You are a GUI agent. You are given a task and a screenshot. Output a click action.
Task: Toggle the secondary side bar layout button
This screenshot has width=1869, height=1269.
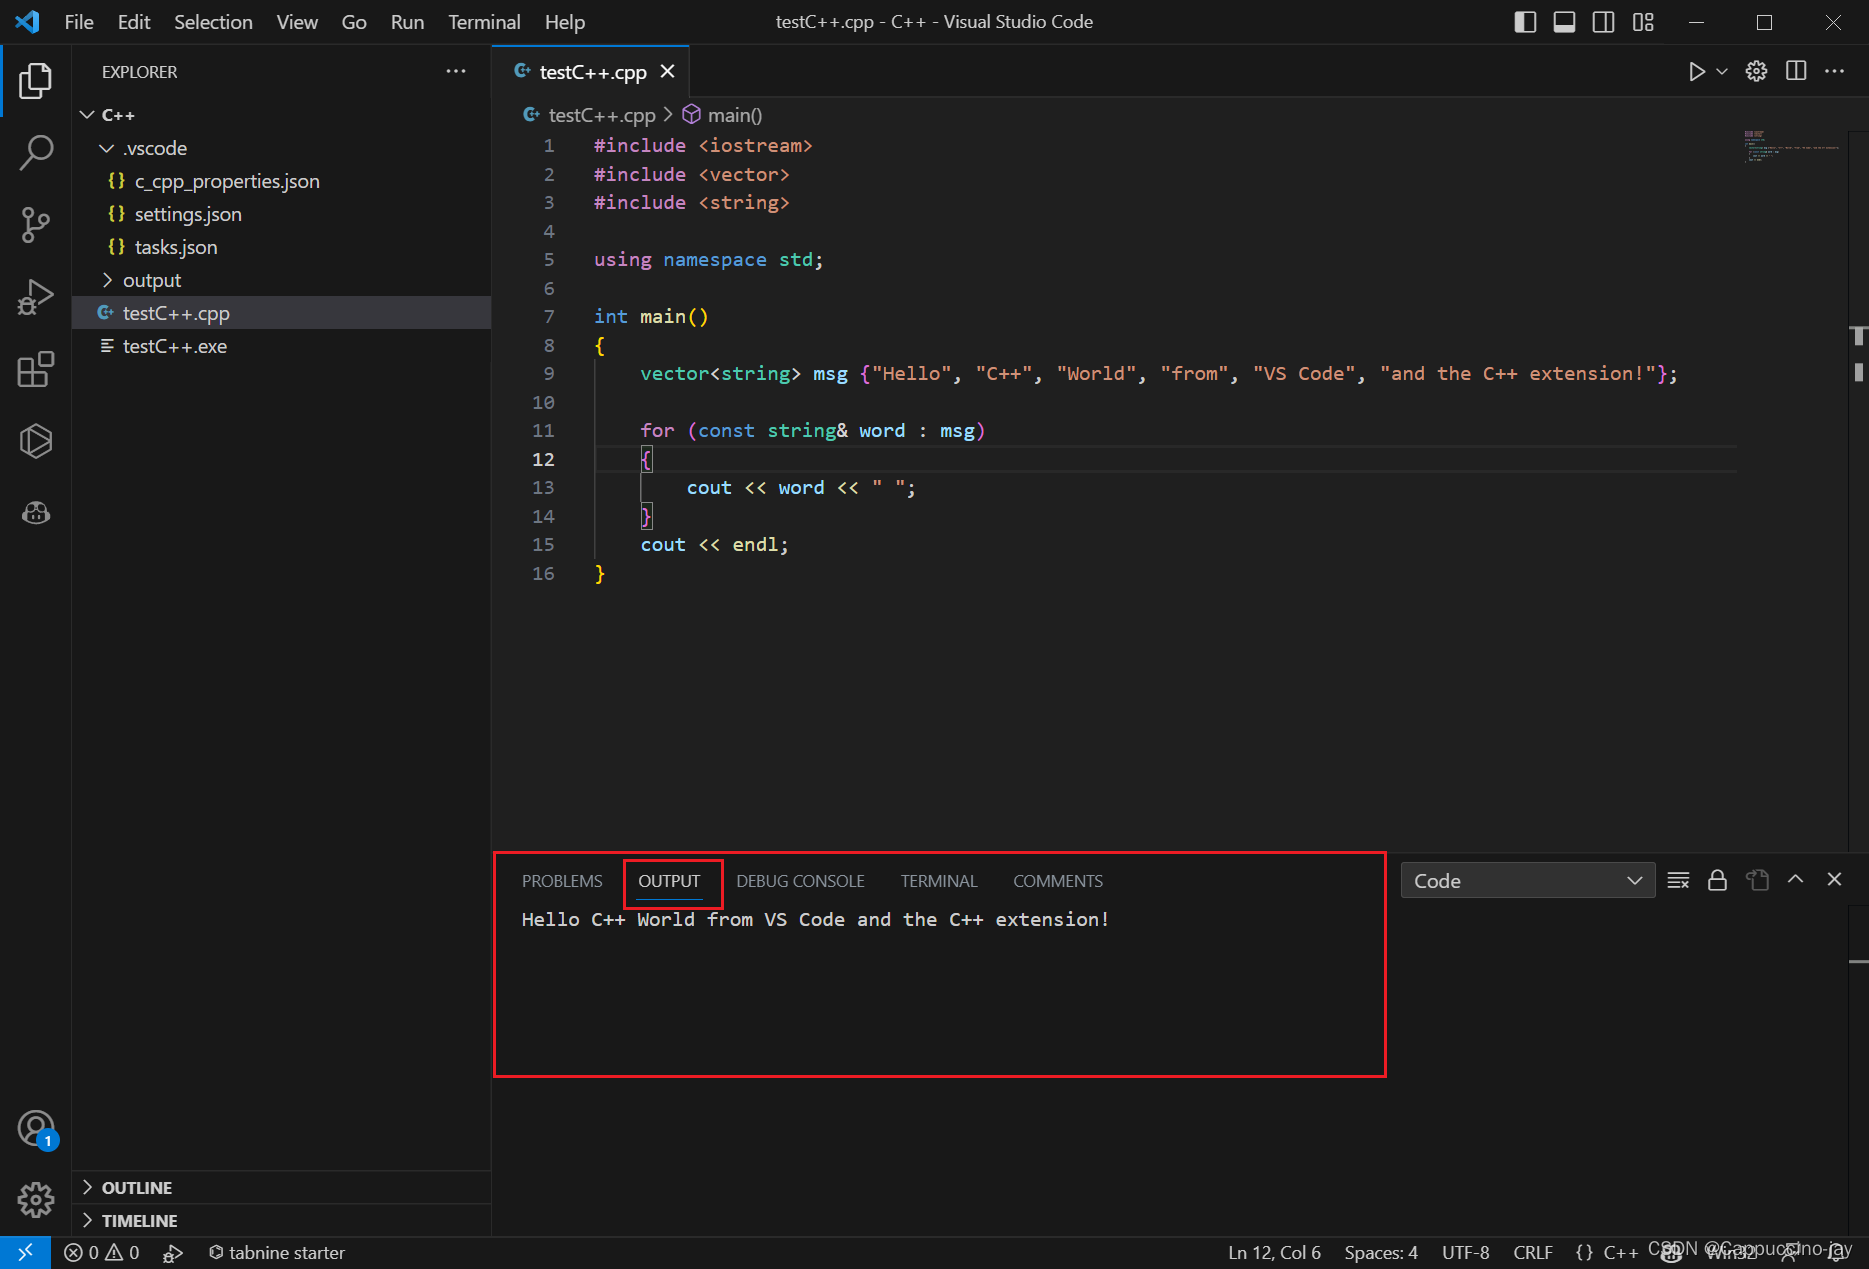click(1603, 22)
